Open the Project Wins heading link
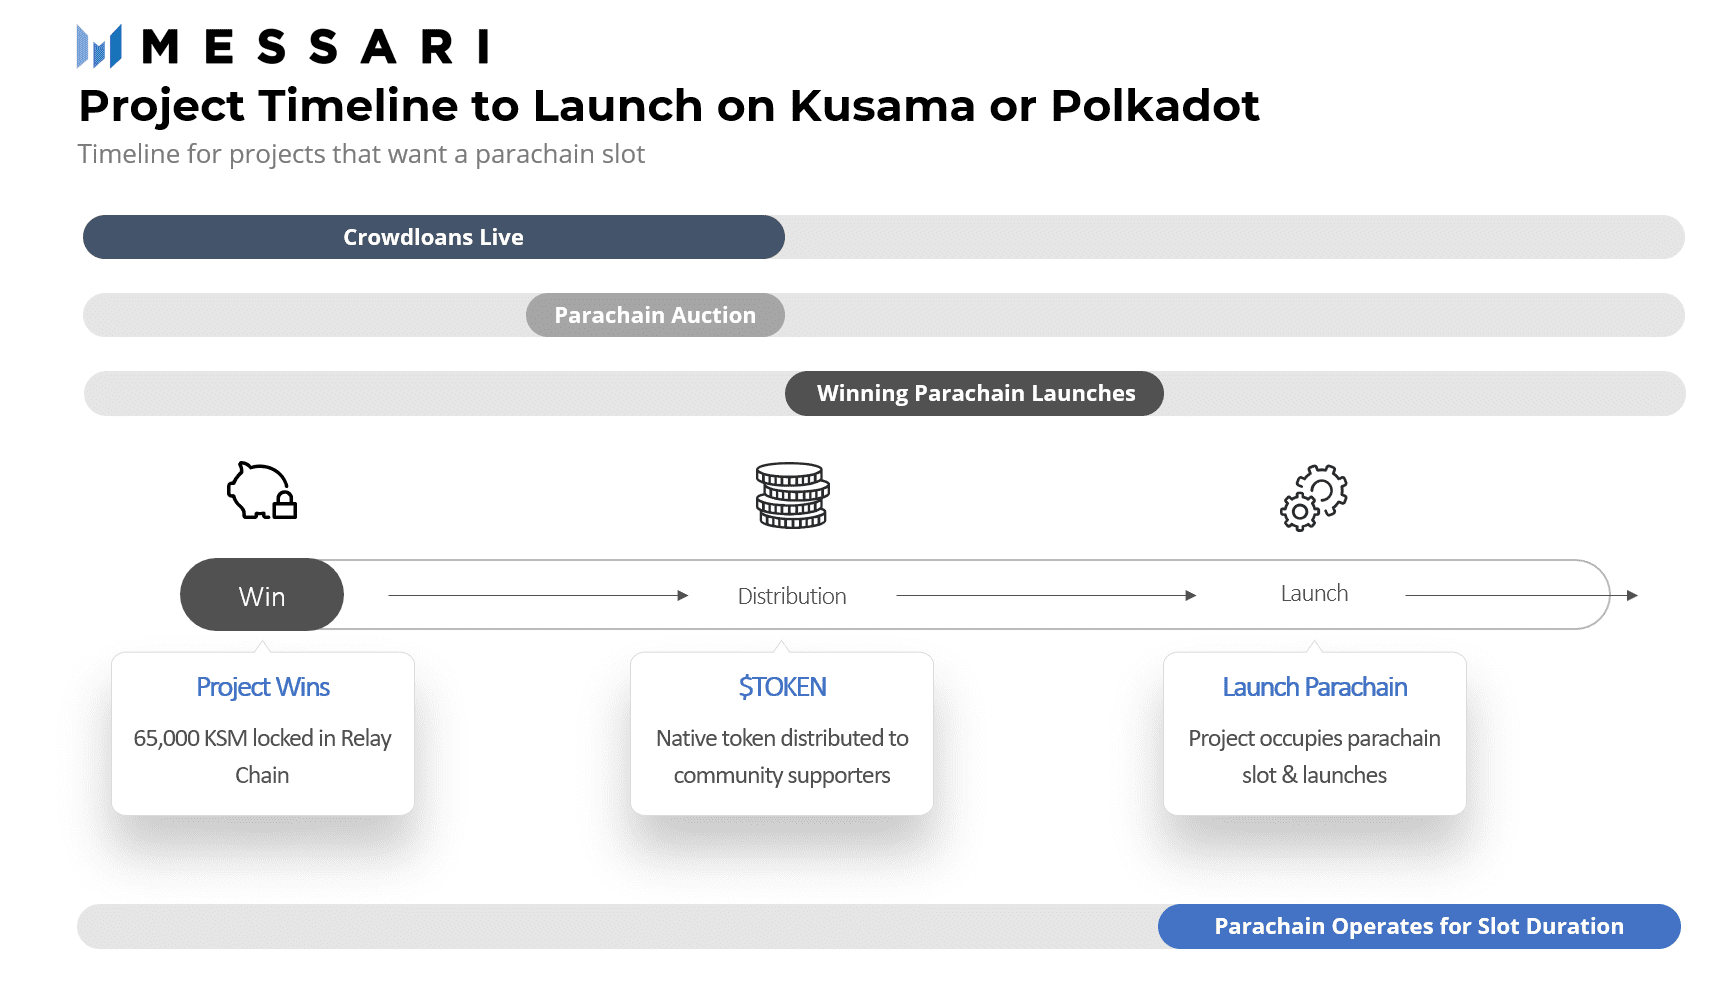The image size is (1722, 984). point(263,687)
